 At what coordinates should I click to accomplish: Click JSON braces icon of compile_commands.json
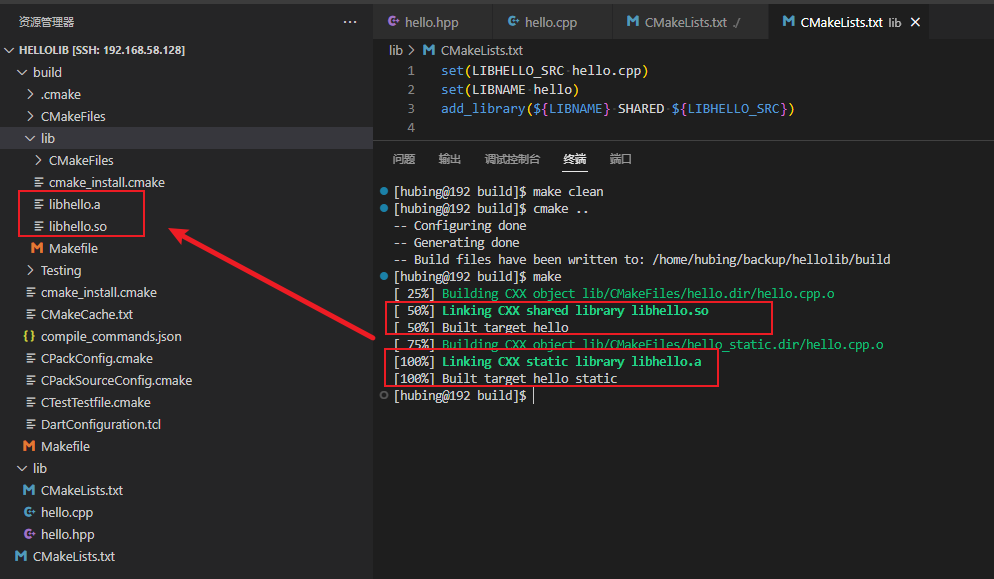[29, 336]
